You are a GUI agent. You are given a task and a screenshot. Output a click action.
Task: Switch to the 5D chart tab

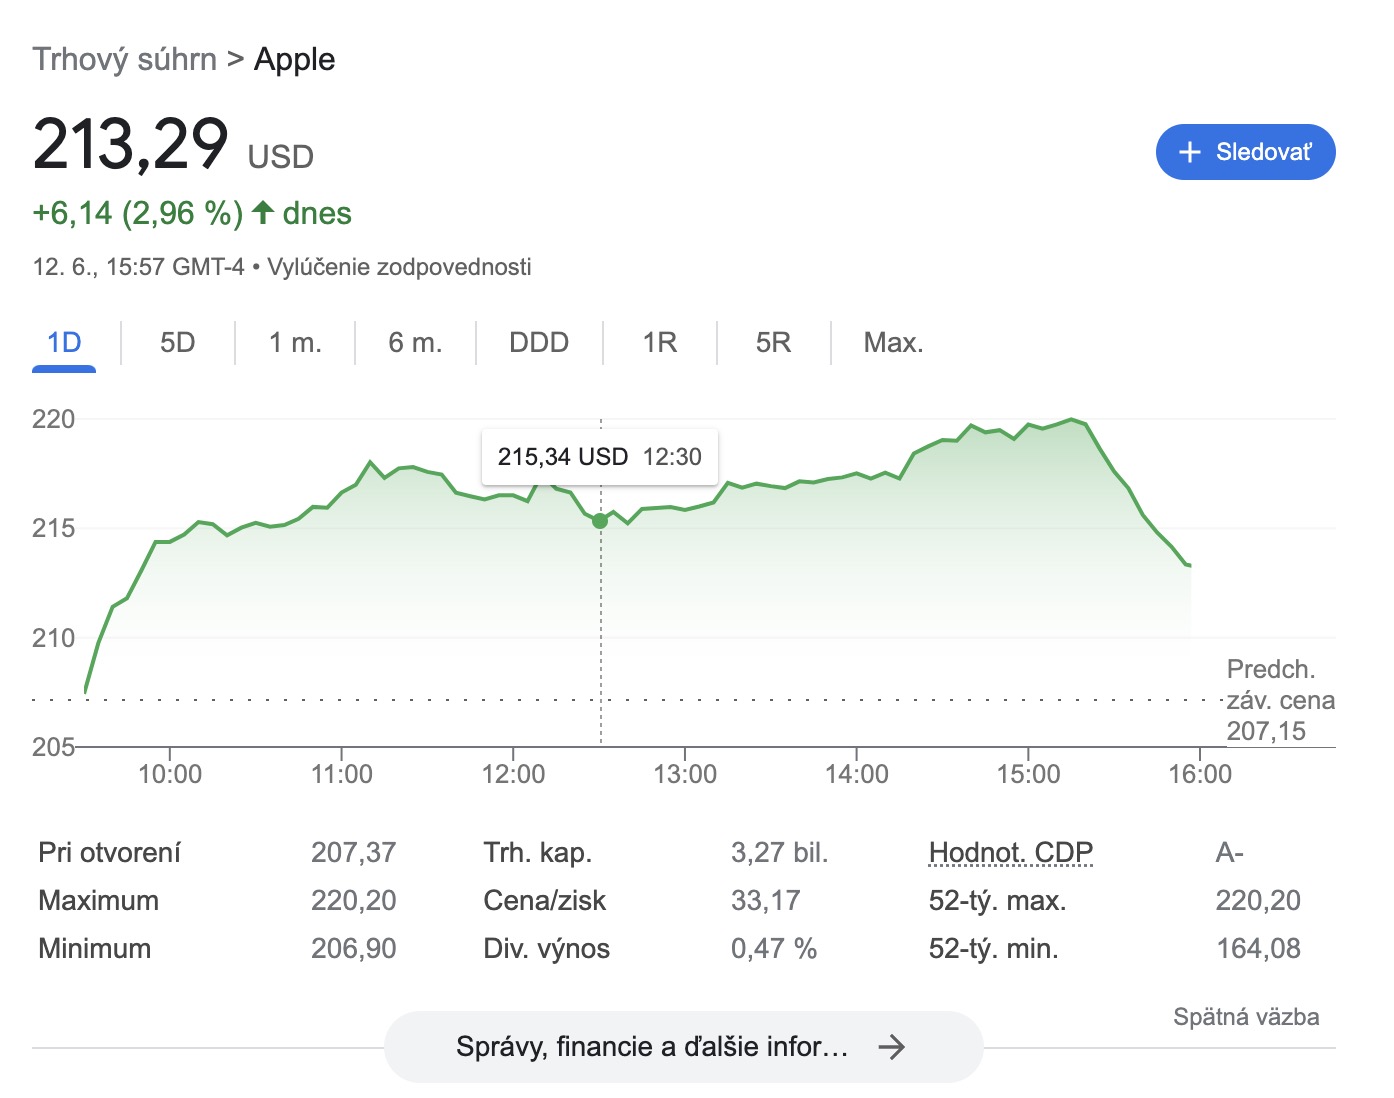click(177, 343)
